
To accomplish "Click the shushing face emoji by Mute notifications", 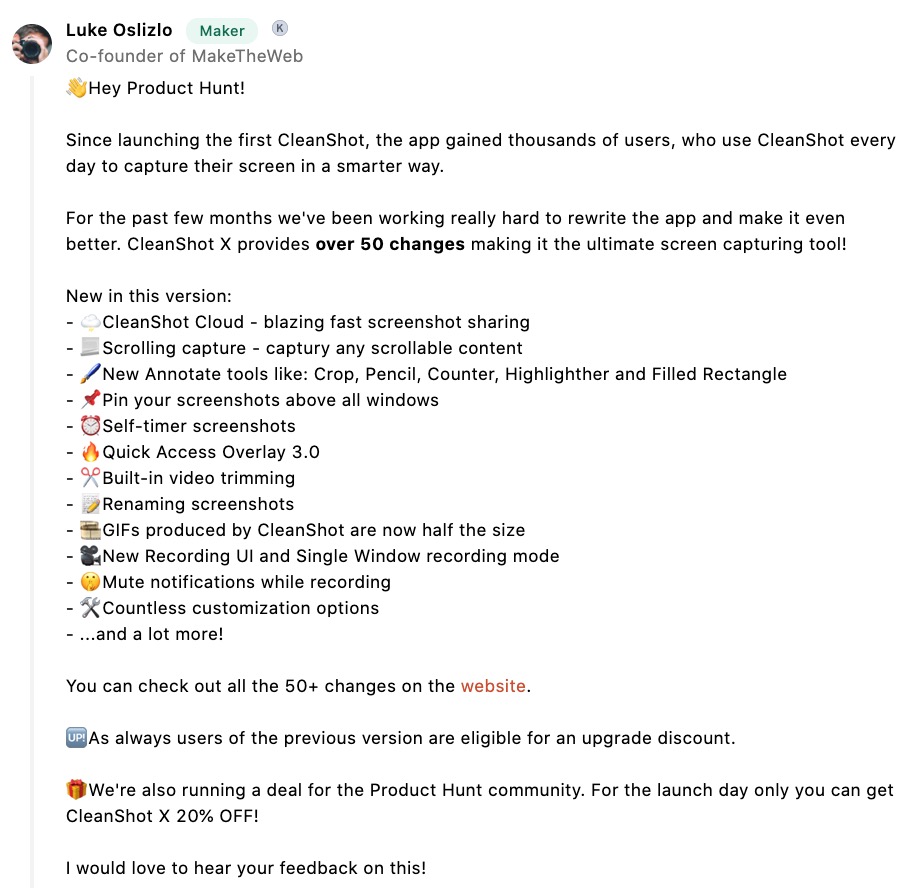I will tap(91, 582).
